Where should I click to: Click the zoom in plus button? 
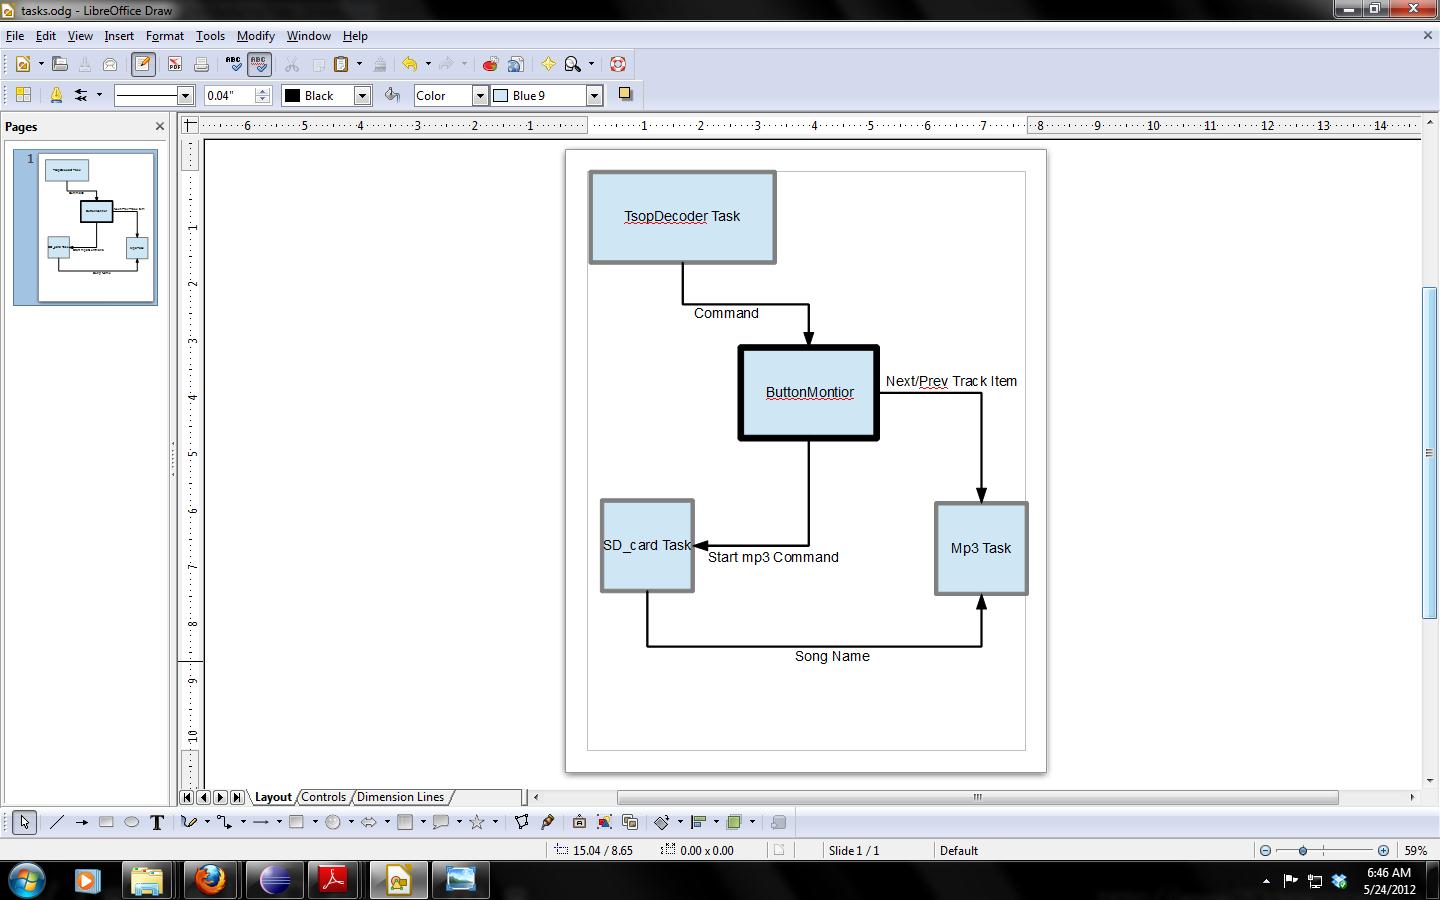click(x=1383, y=850)
